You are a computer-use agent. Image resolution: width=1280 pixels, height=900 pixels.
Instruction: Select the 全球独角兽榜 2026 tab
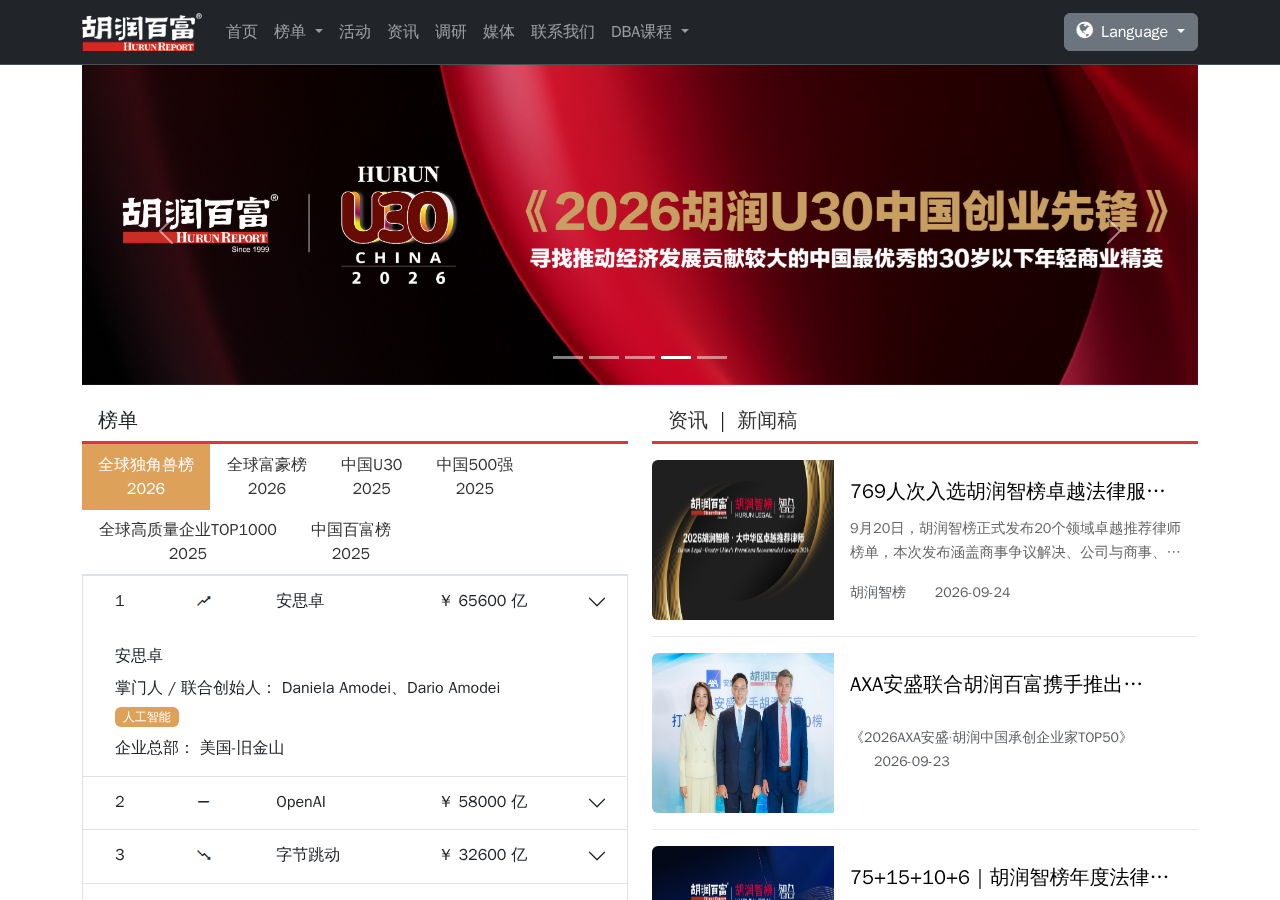(x=146, y=477)
